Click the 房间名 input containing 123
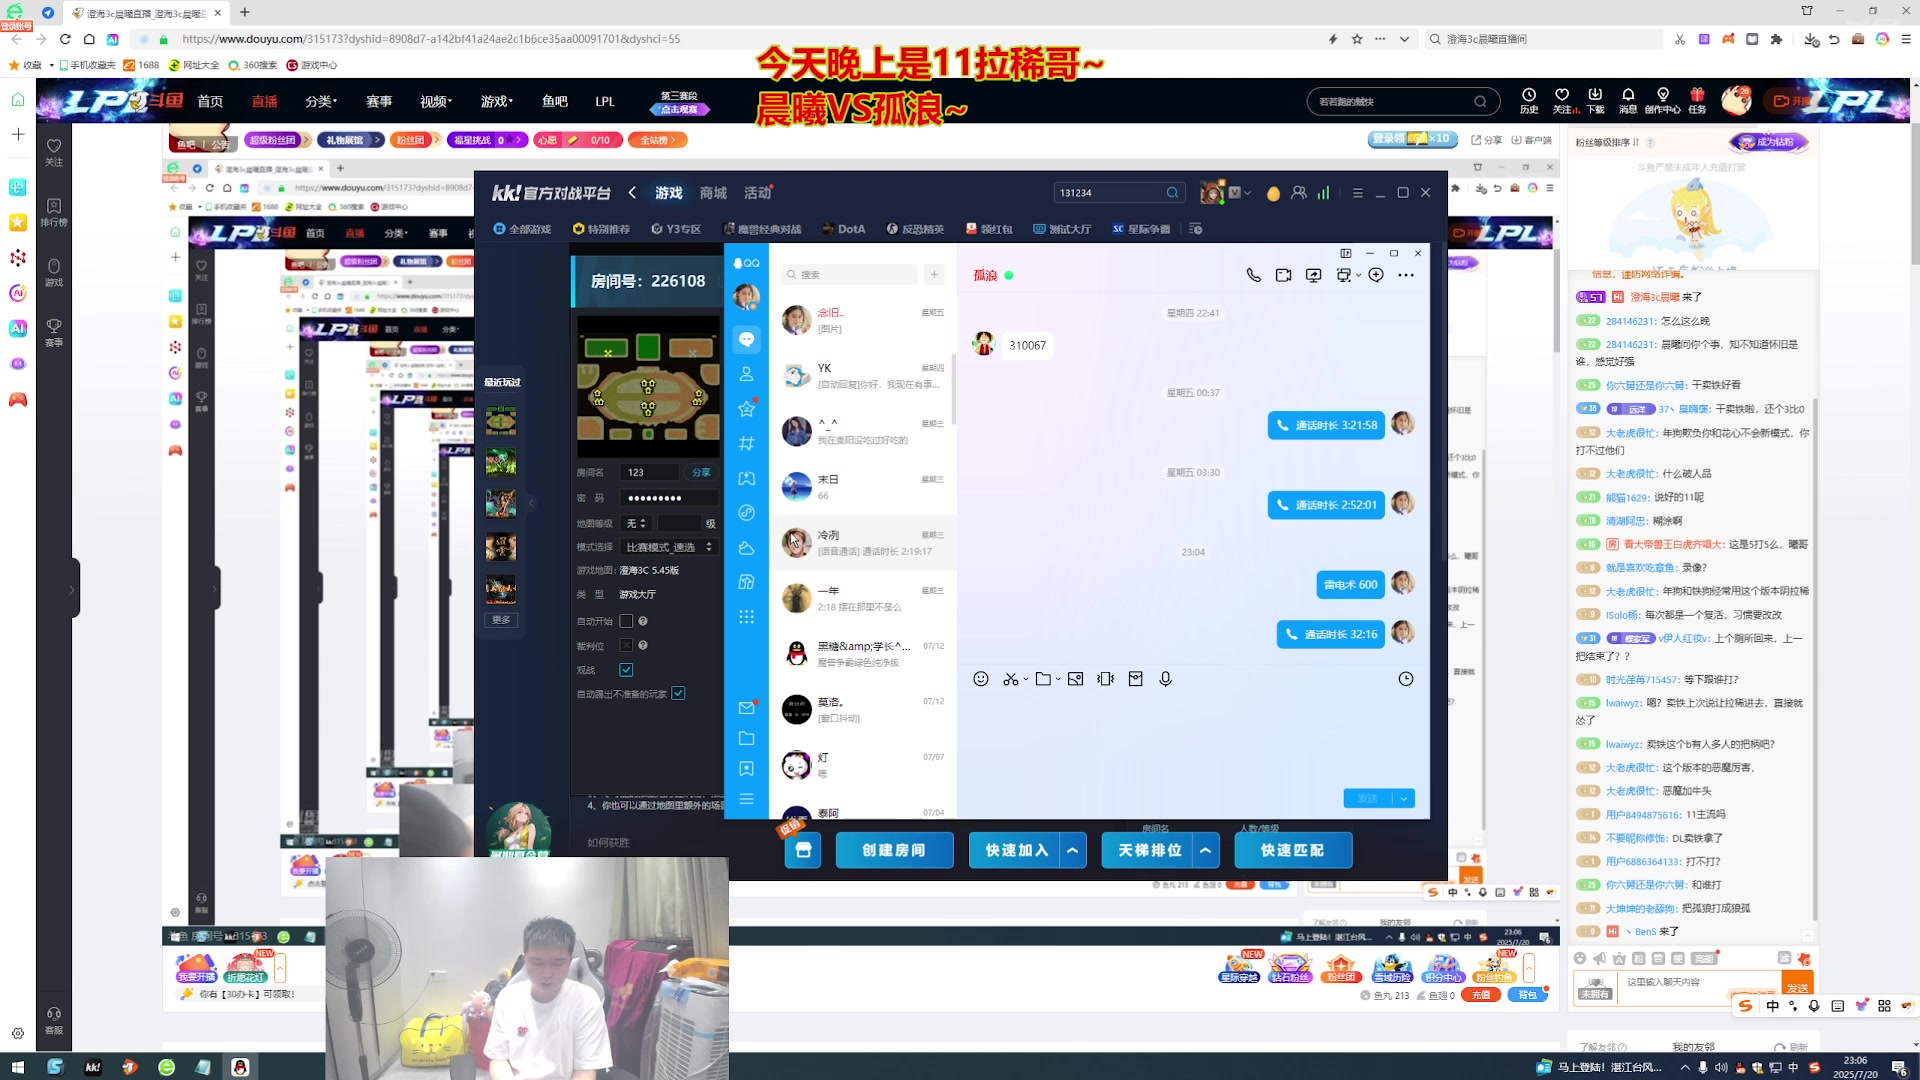The height and width of the screenshot is (1080, 1920). click(x=650, y=472)
